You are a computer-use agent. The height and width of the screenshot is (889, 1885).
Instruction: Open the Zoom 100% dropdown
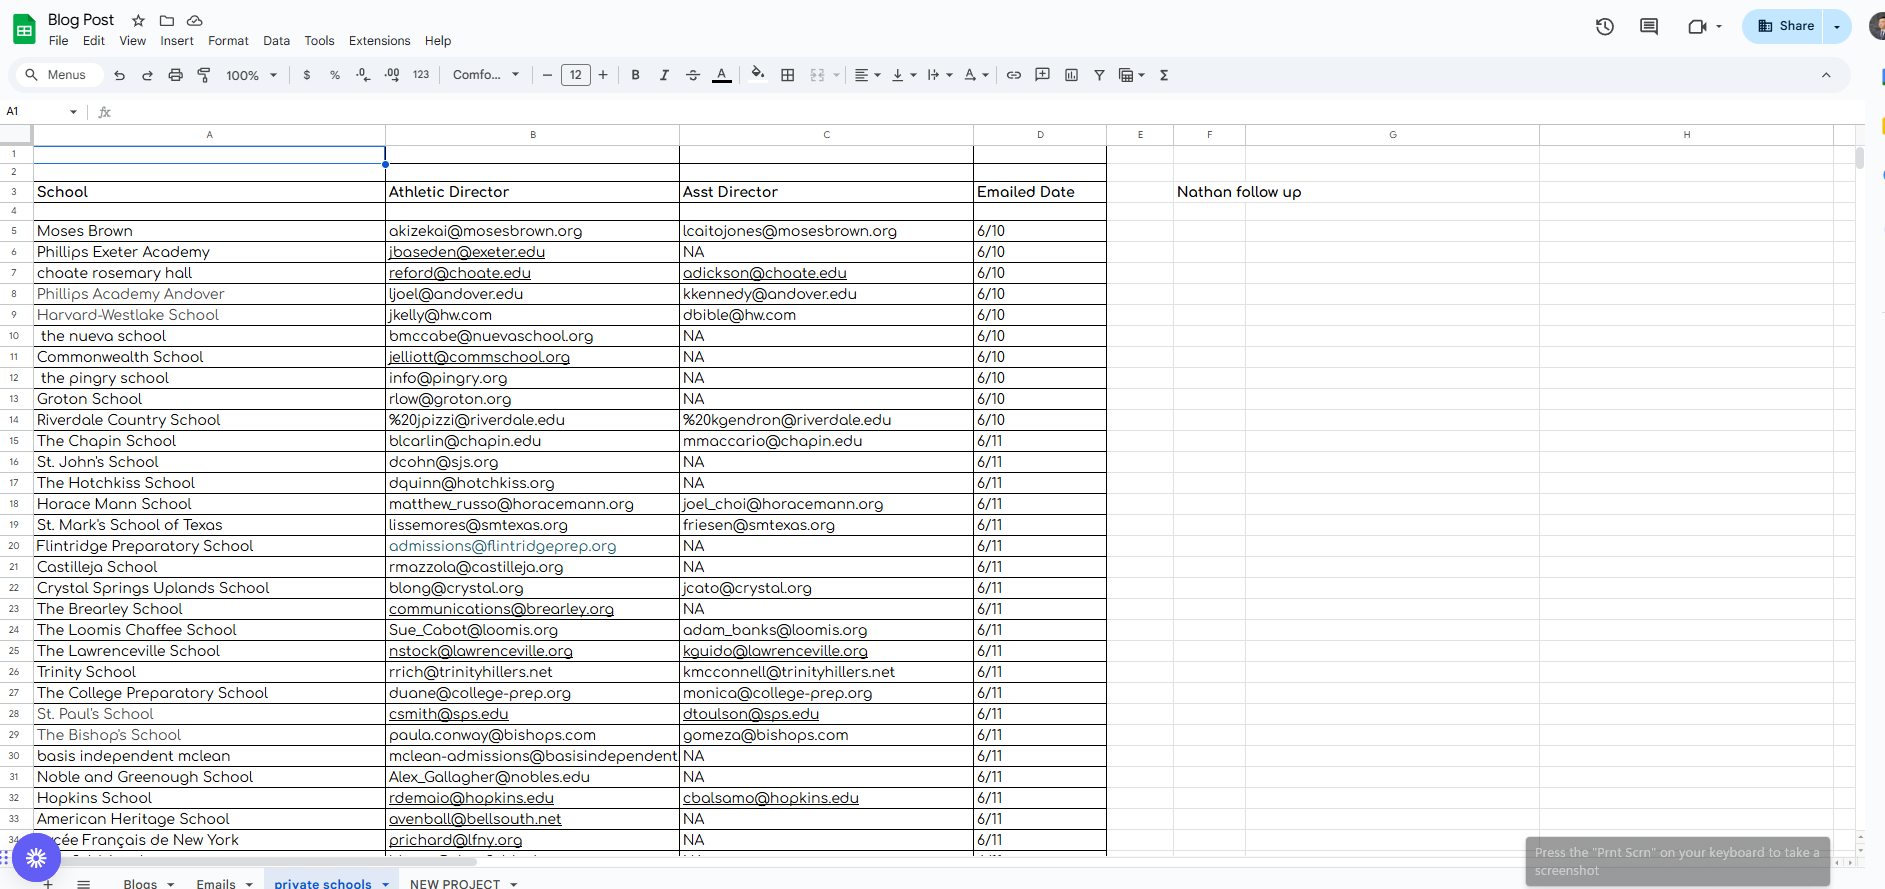251,75
